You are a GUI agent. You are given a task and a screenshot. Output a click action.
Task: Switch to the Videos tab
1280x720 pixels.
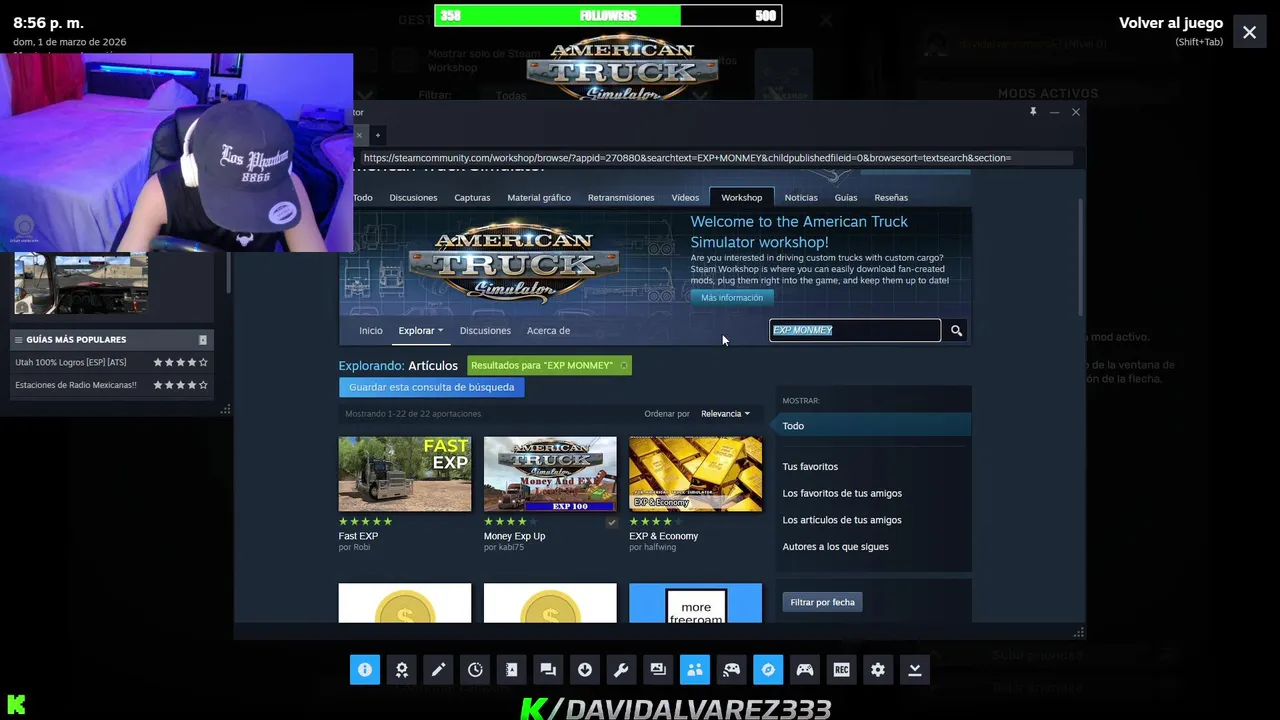click(x=685, y=198)
